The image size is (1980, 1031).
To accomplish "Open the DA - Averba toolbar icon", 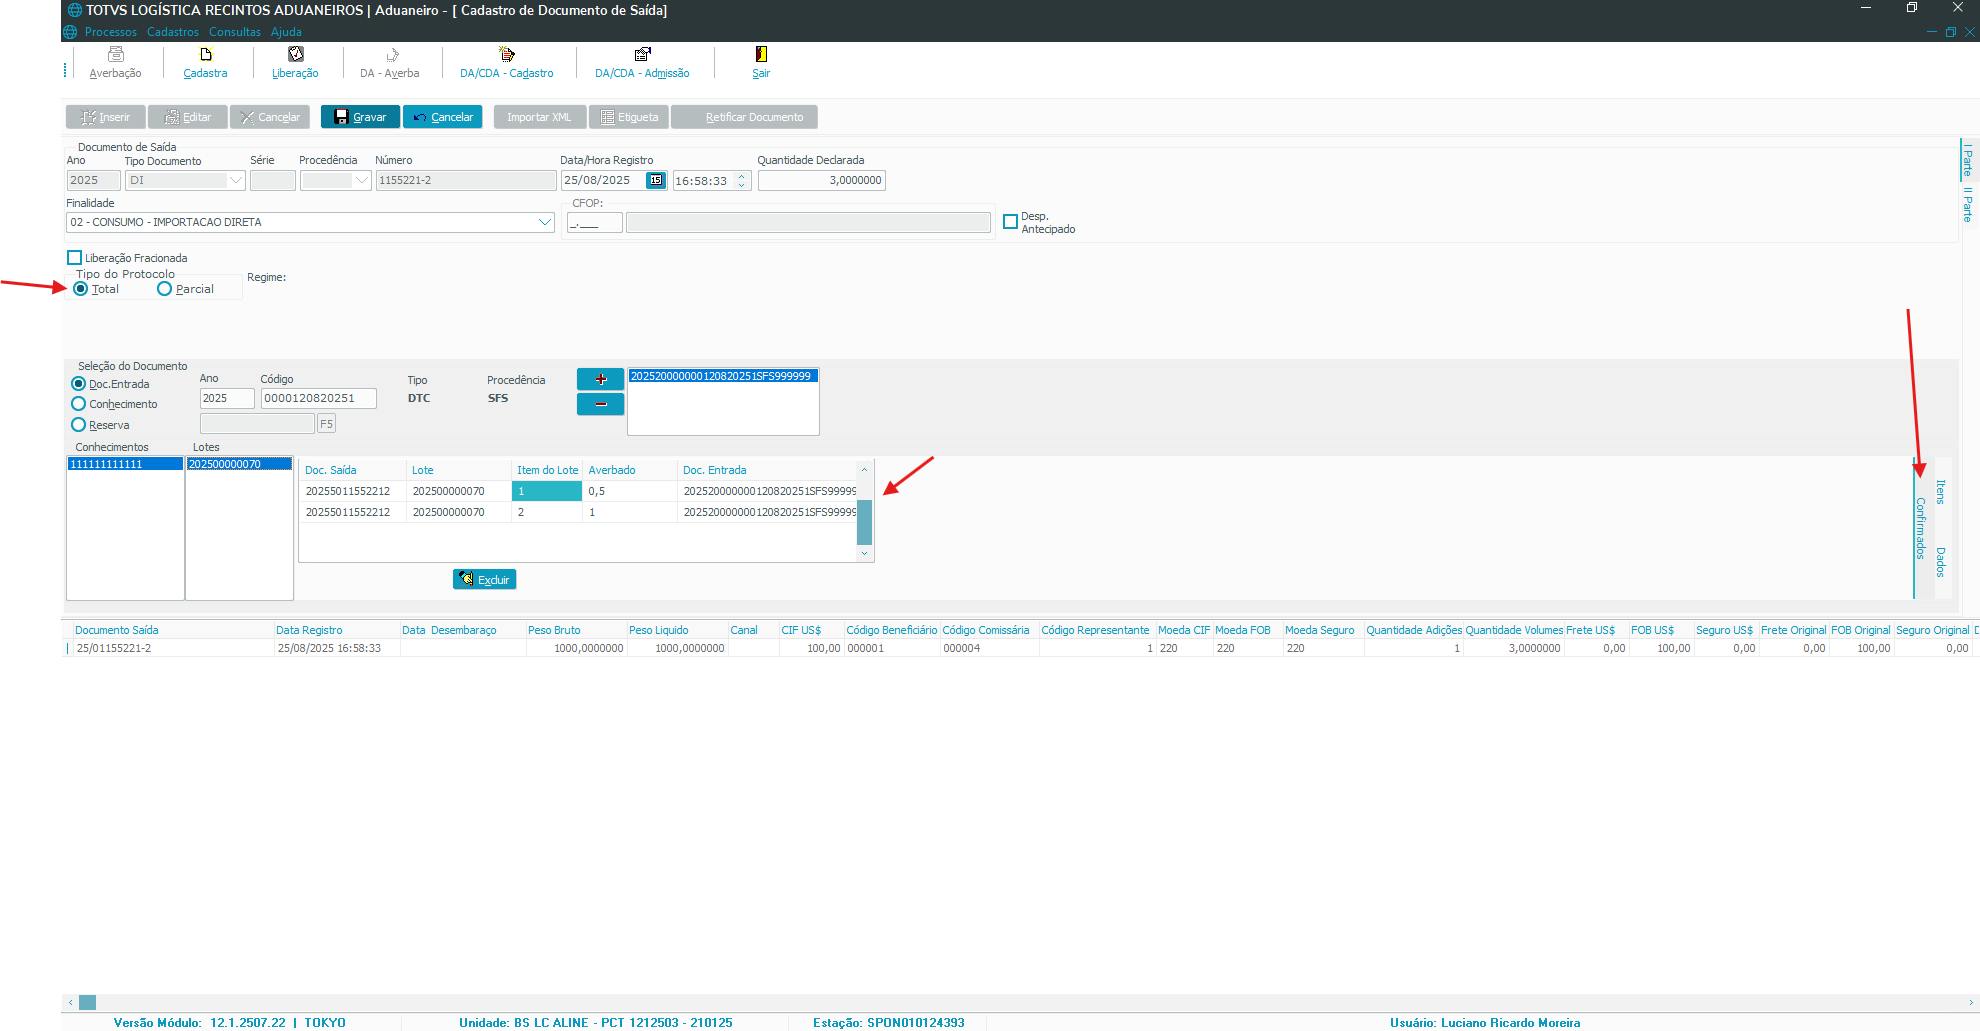I will [x=390, y=62].
